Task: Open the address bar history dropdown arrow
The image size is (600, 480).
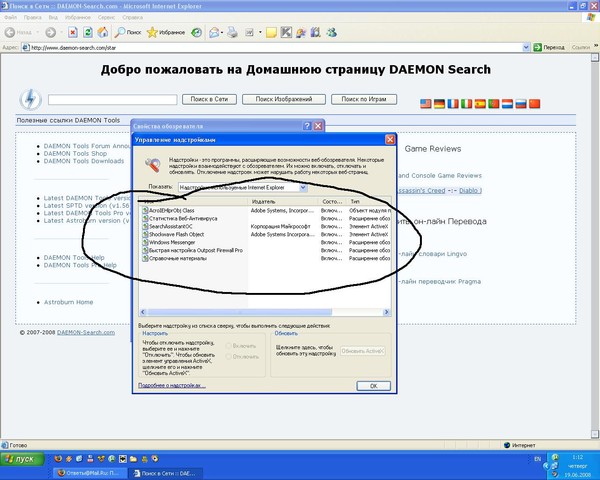Action: (526, 47)
